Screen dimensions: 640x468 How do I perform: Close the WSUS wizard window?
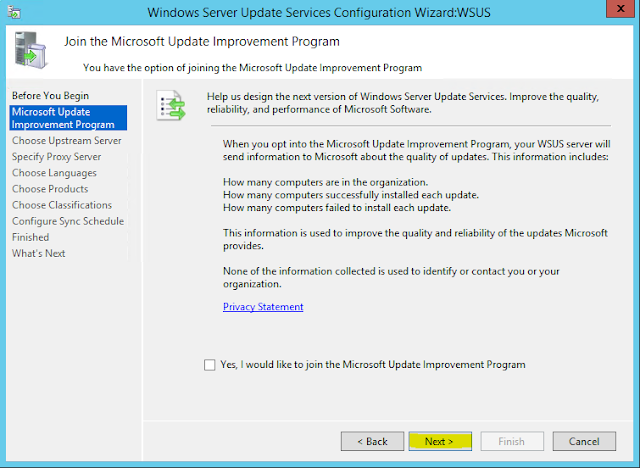pyautogui.click(x=620, y=9)
